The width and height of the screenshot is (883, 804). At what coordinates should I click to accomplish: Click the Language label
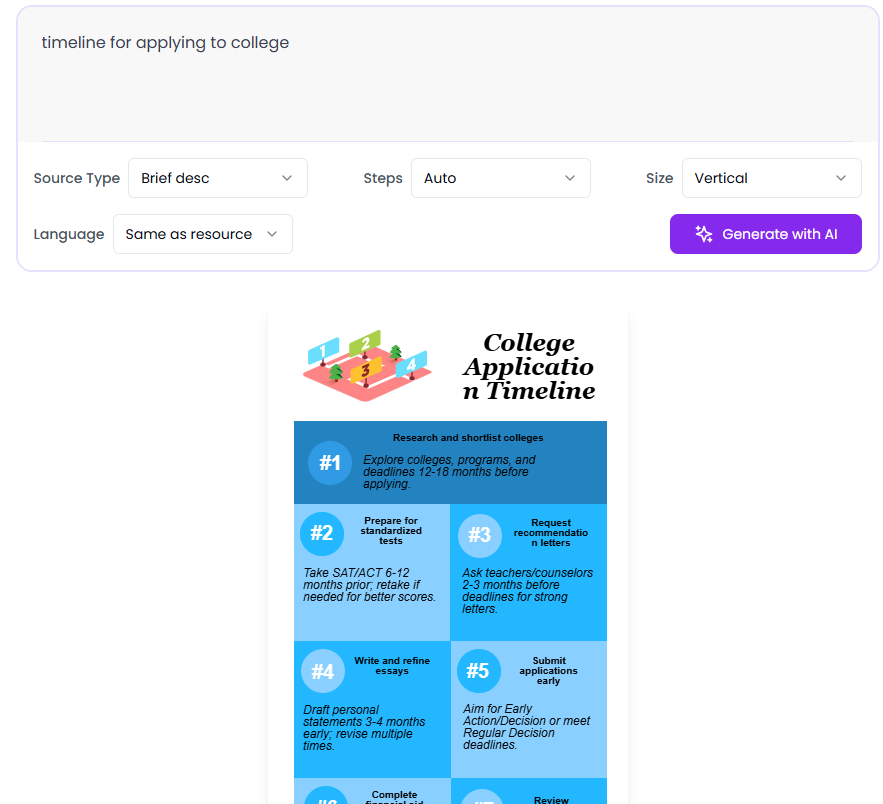tap(69, 234)
